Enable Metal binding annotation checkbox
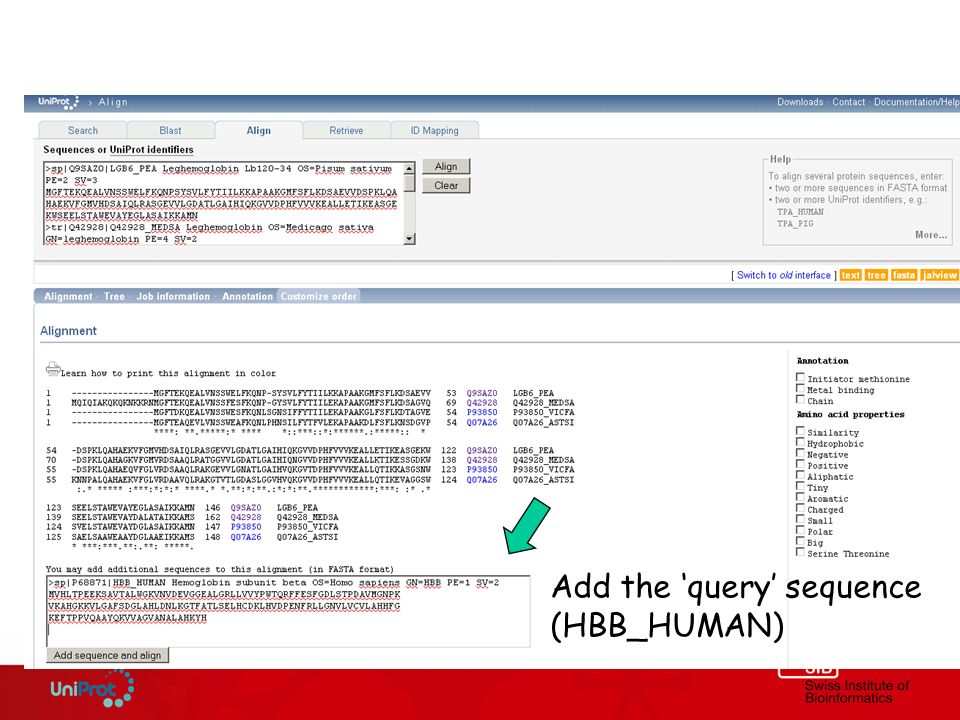 click(x=800, y=388)
